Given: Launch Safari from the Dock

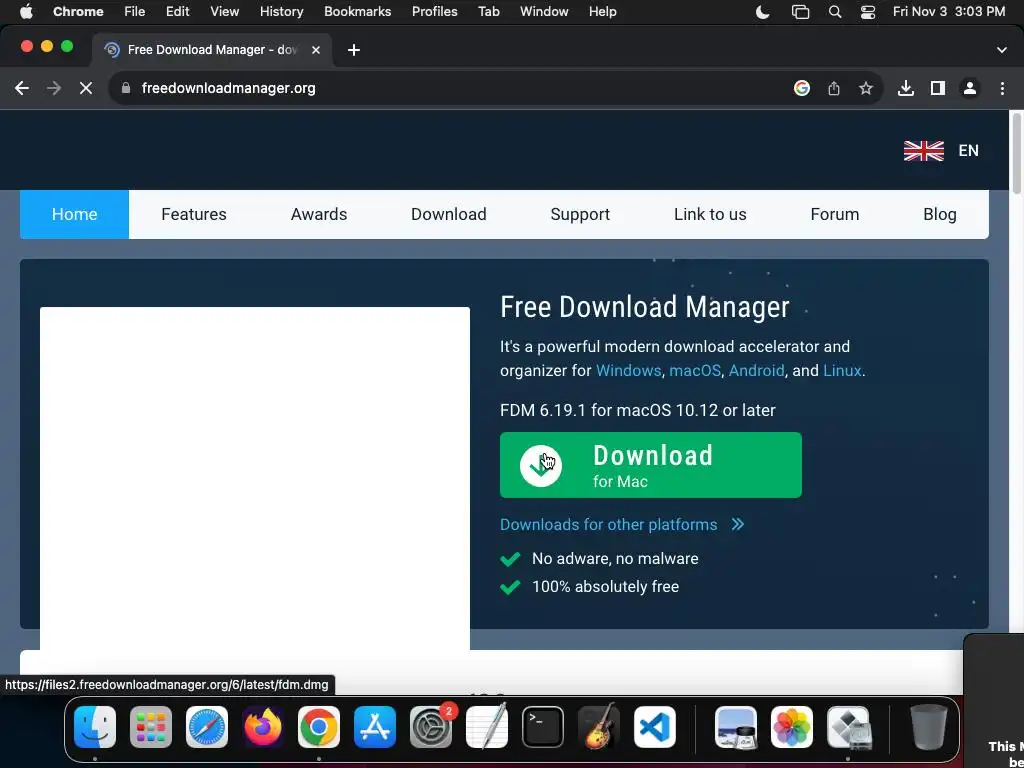Looking at the screenshot, I should 207,727.
